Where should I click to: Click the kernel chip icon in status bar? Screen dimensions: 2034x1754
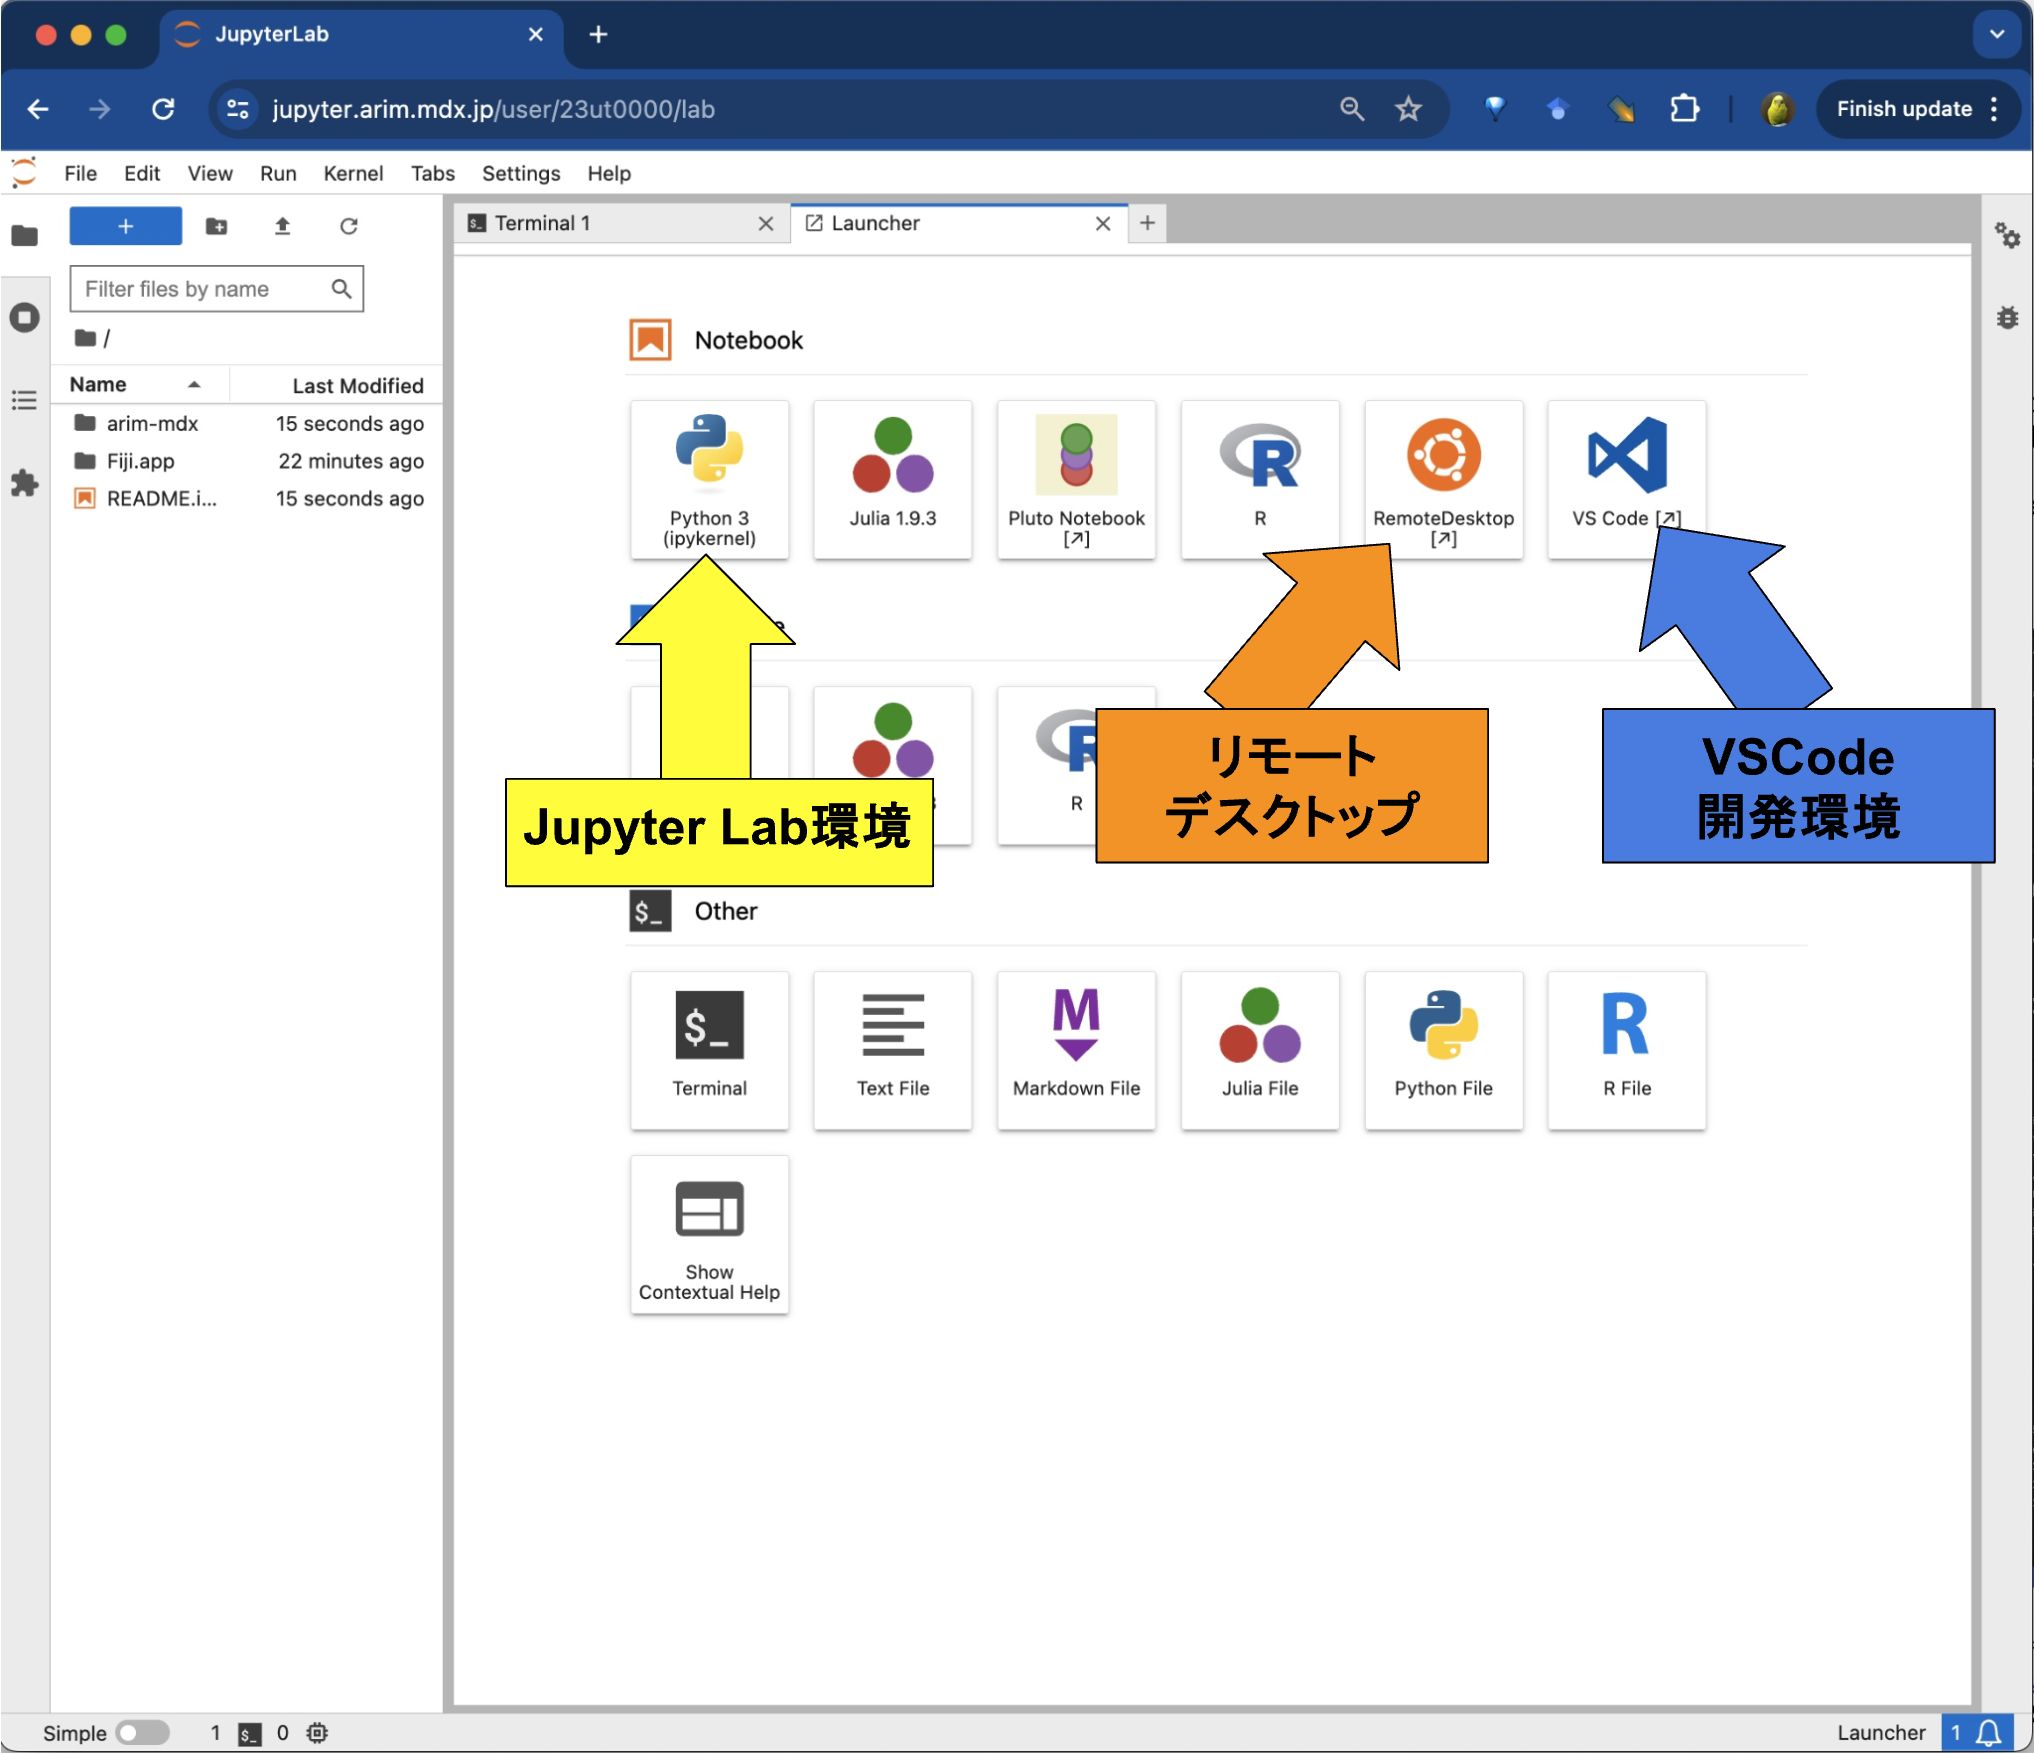click(317, 1733)
